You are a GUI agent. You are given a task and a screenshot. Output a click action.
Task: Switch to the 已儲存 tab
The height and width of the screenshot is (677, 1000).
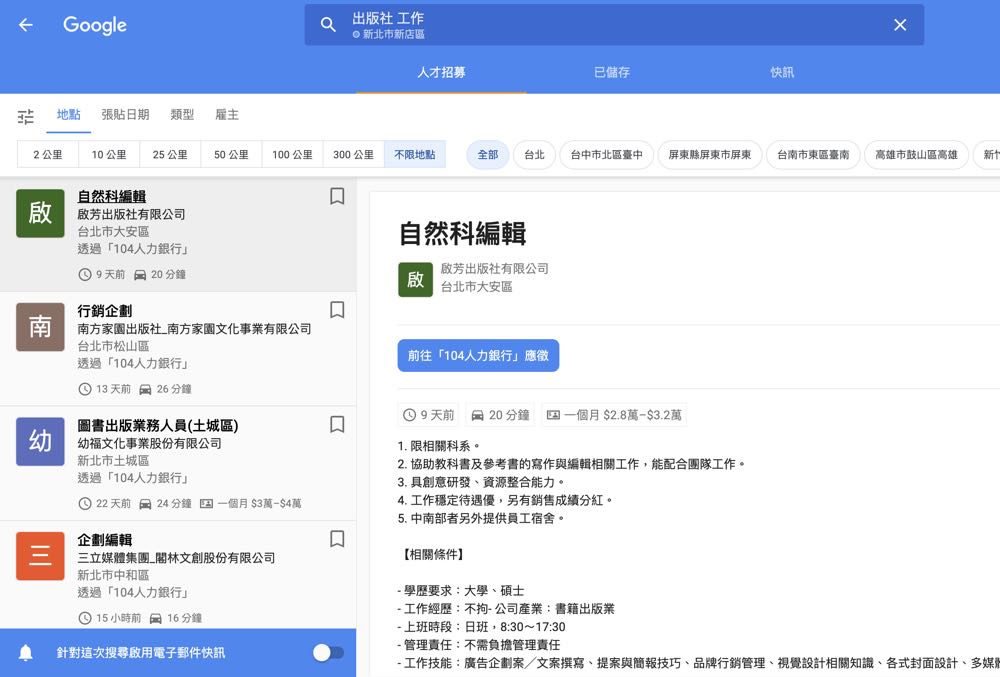click(x=611, y=72)
